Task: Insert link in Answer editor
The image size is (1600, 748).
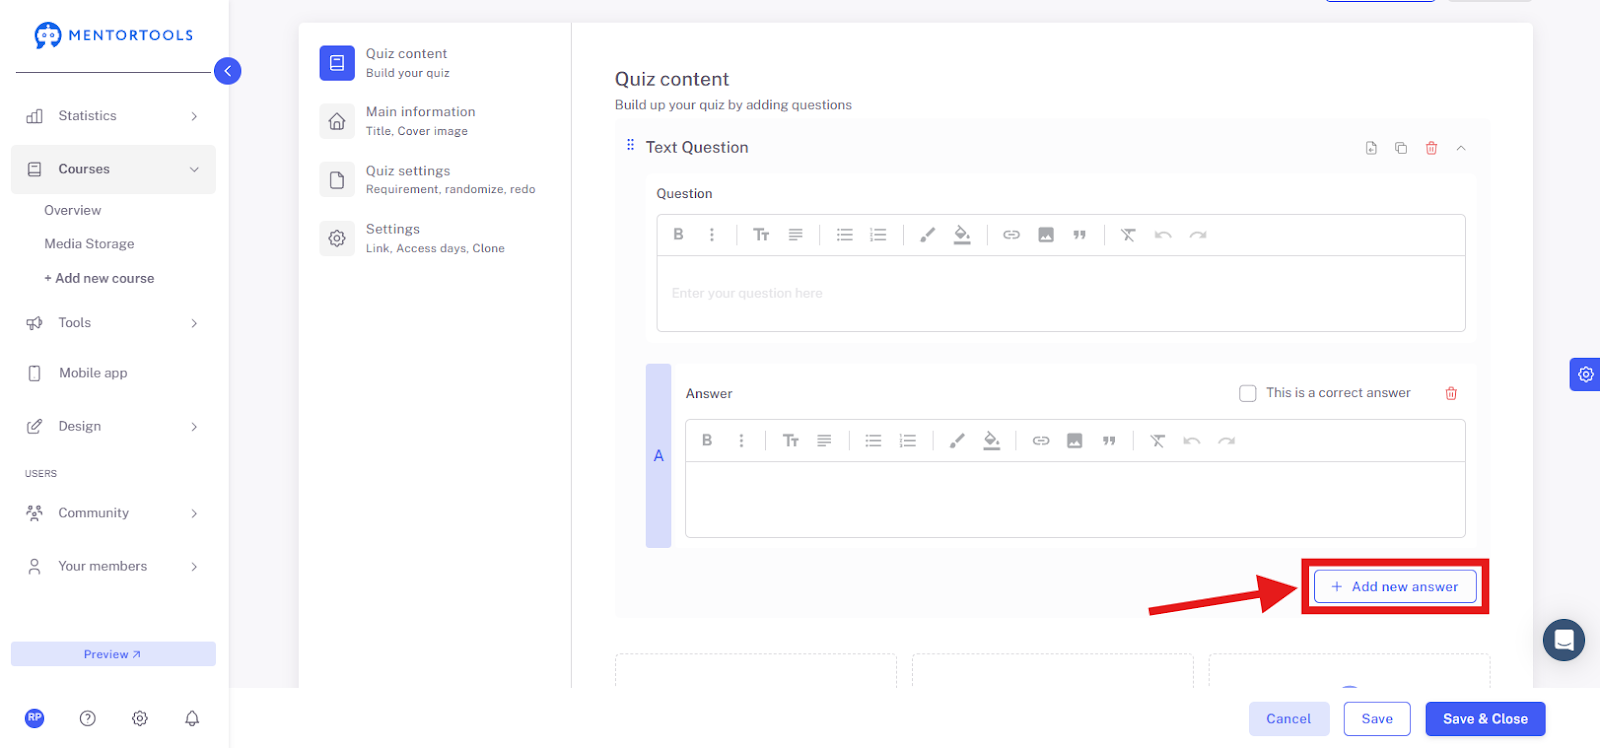Action: click(x=1041, y=440)
